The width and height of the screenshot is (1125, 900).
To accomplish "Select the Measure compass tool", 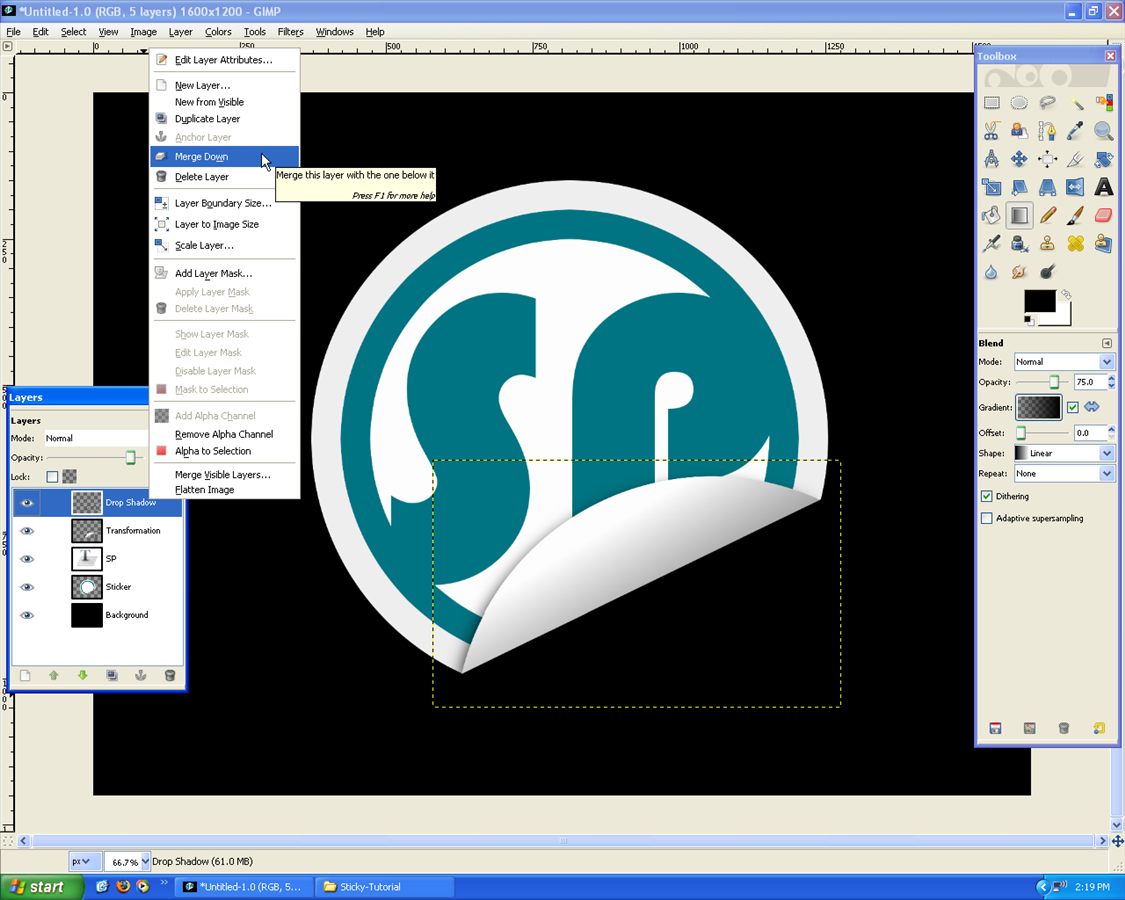I will click(992, 159).
